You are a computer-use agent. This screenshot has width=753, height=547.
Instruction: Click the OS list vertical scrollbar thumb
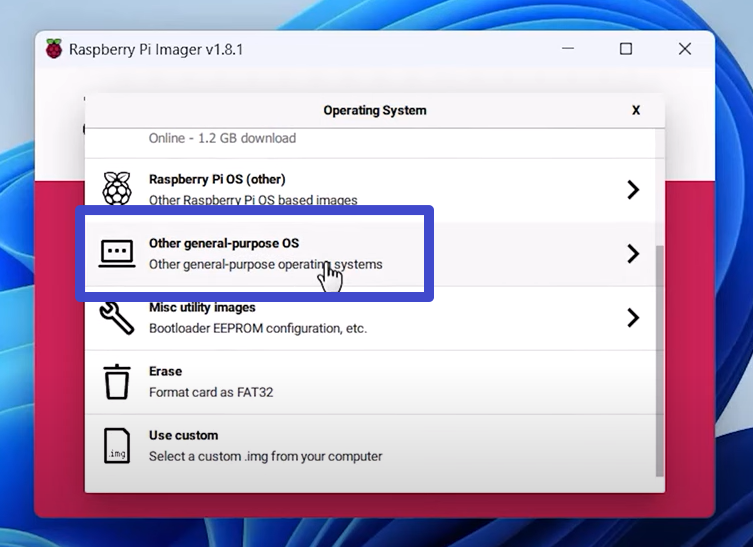point(660,361)
